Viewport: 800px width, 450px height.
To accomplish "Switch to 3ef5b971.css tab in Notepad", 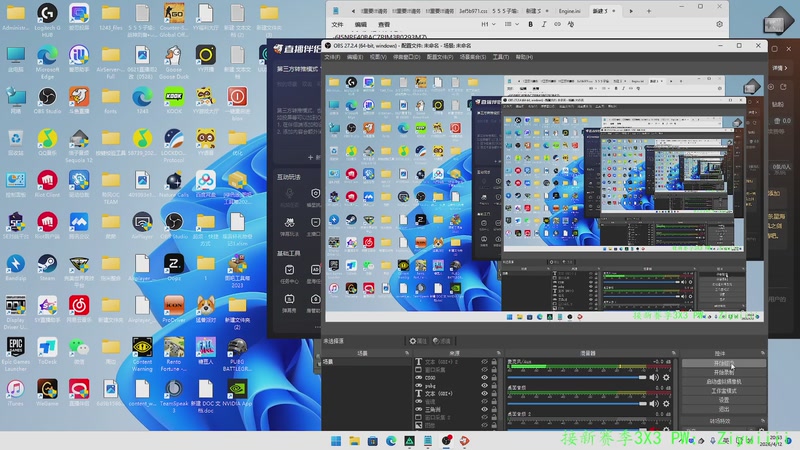I will (474, 11).
